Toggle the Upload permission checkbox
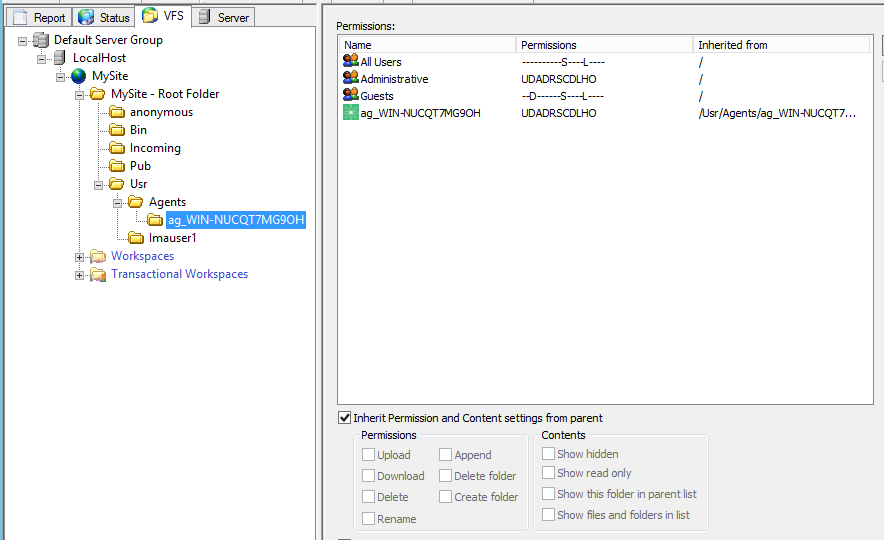The width and height of the screenshot is (884, 540). click(x=368, y=455)
